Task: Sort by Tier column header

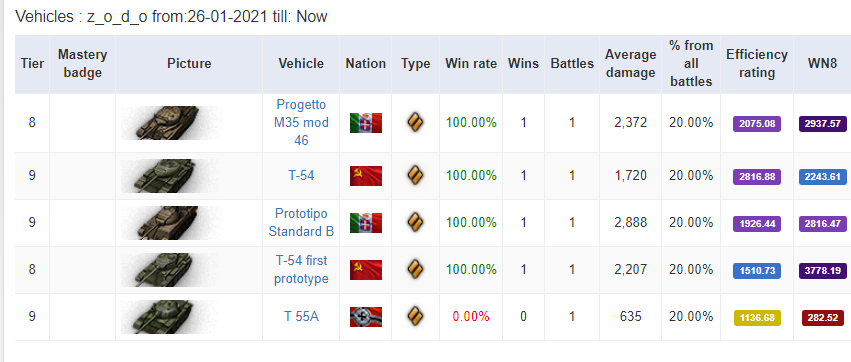Action: pos(32,64)
